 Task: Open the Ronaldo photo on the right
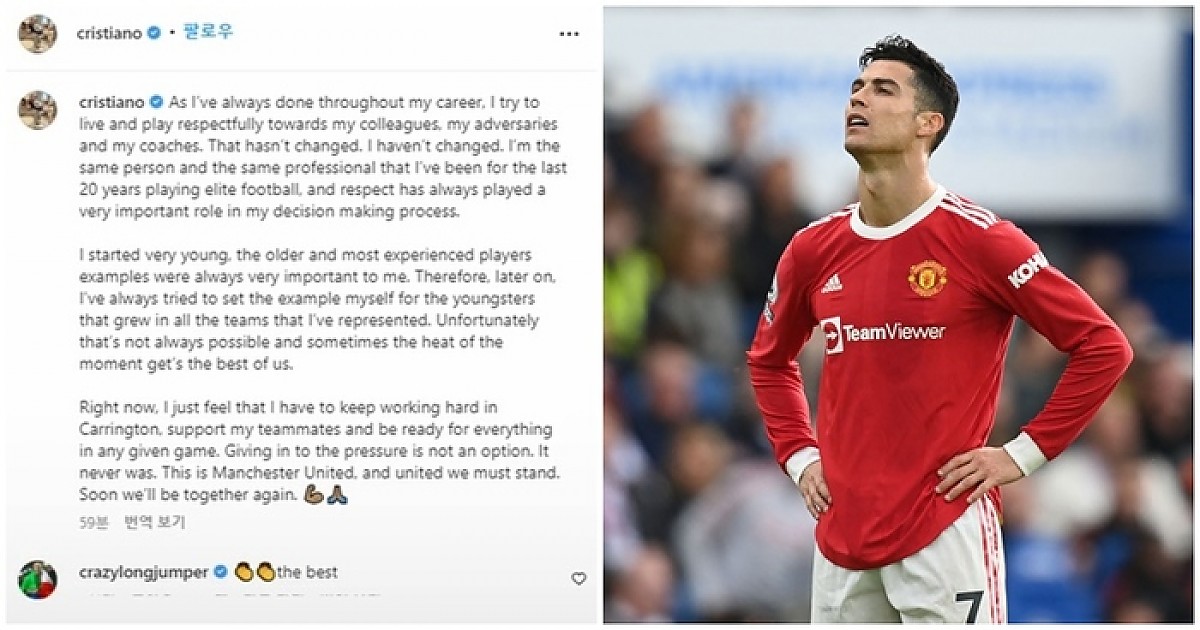coord(898,315)
